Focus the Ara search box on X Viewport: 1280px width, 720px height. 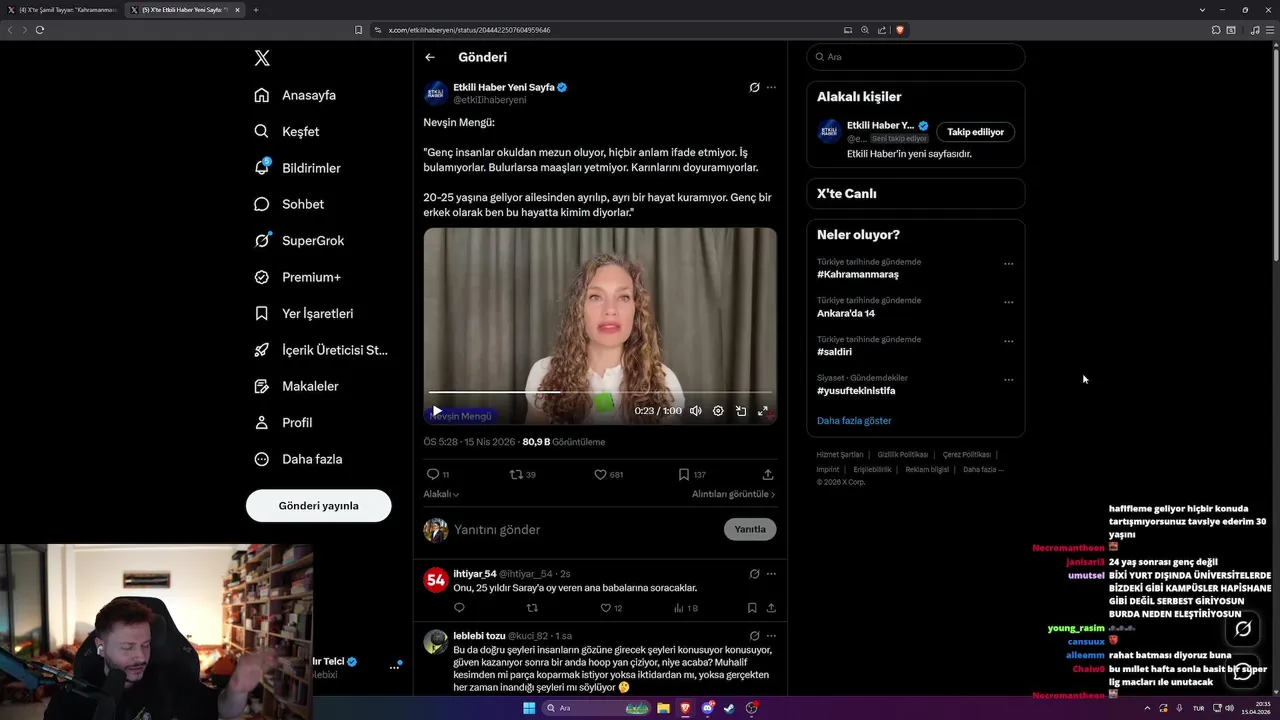[916, 57]
